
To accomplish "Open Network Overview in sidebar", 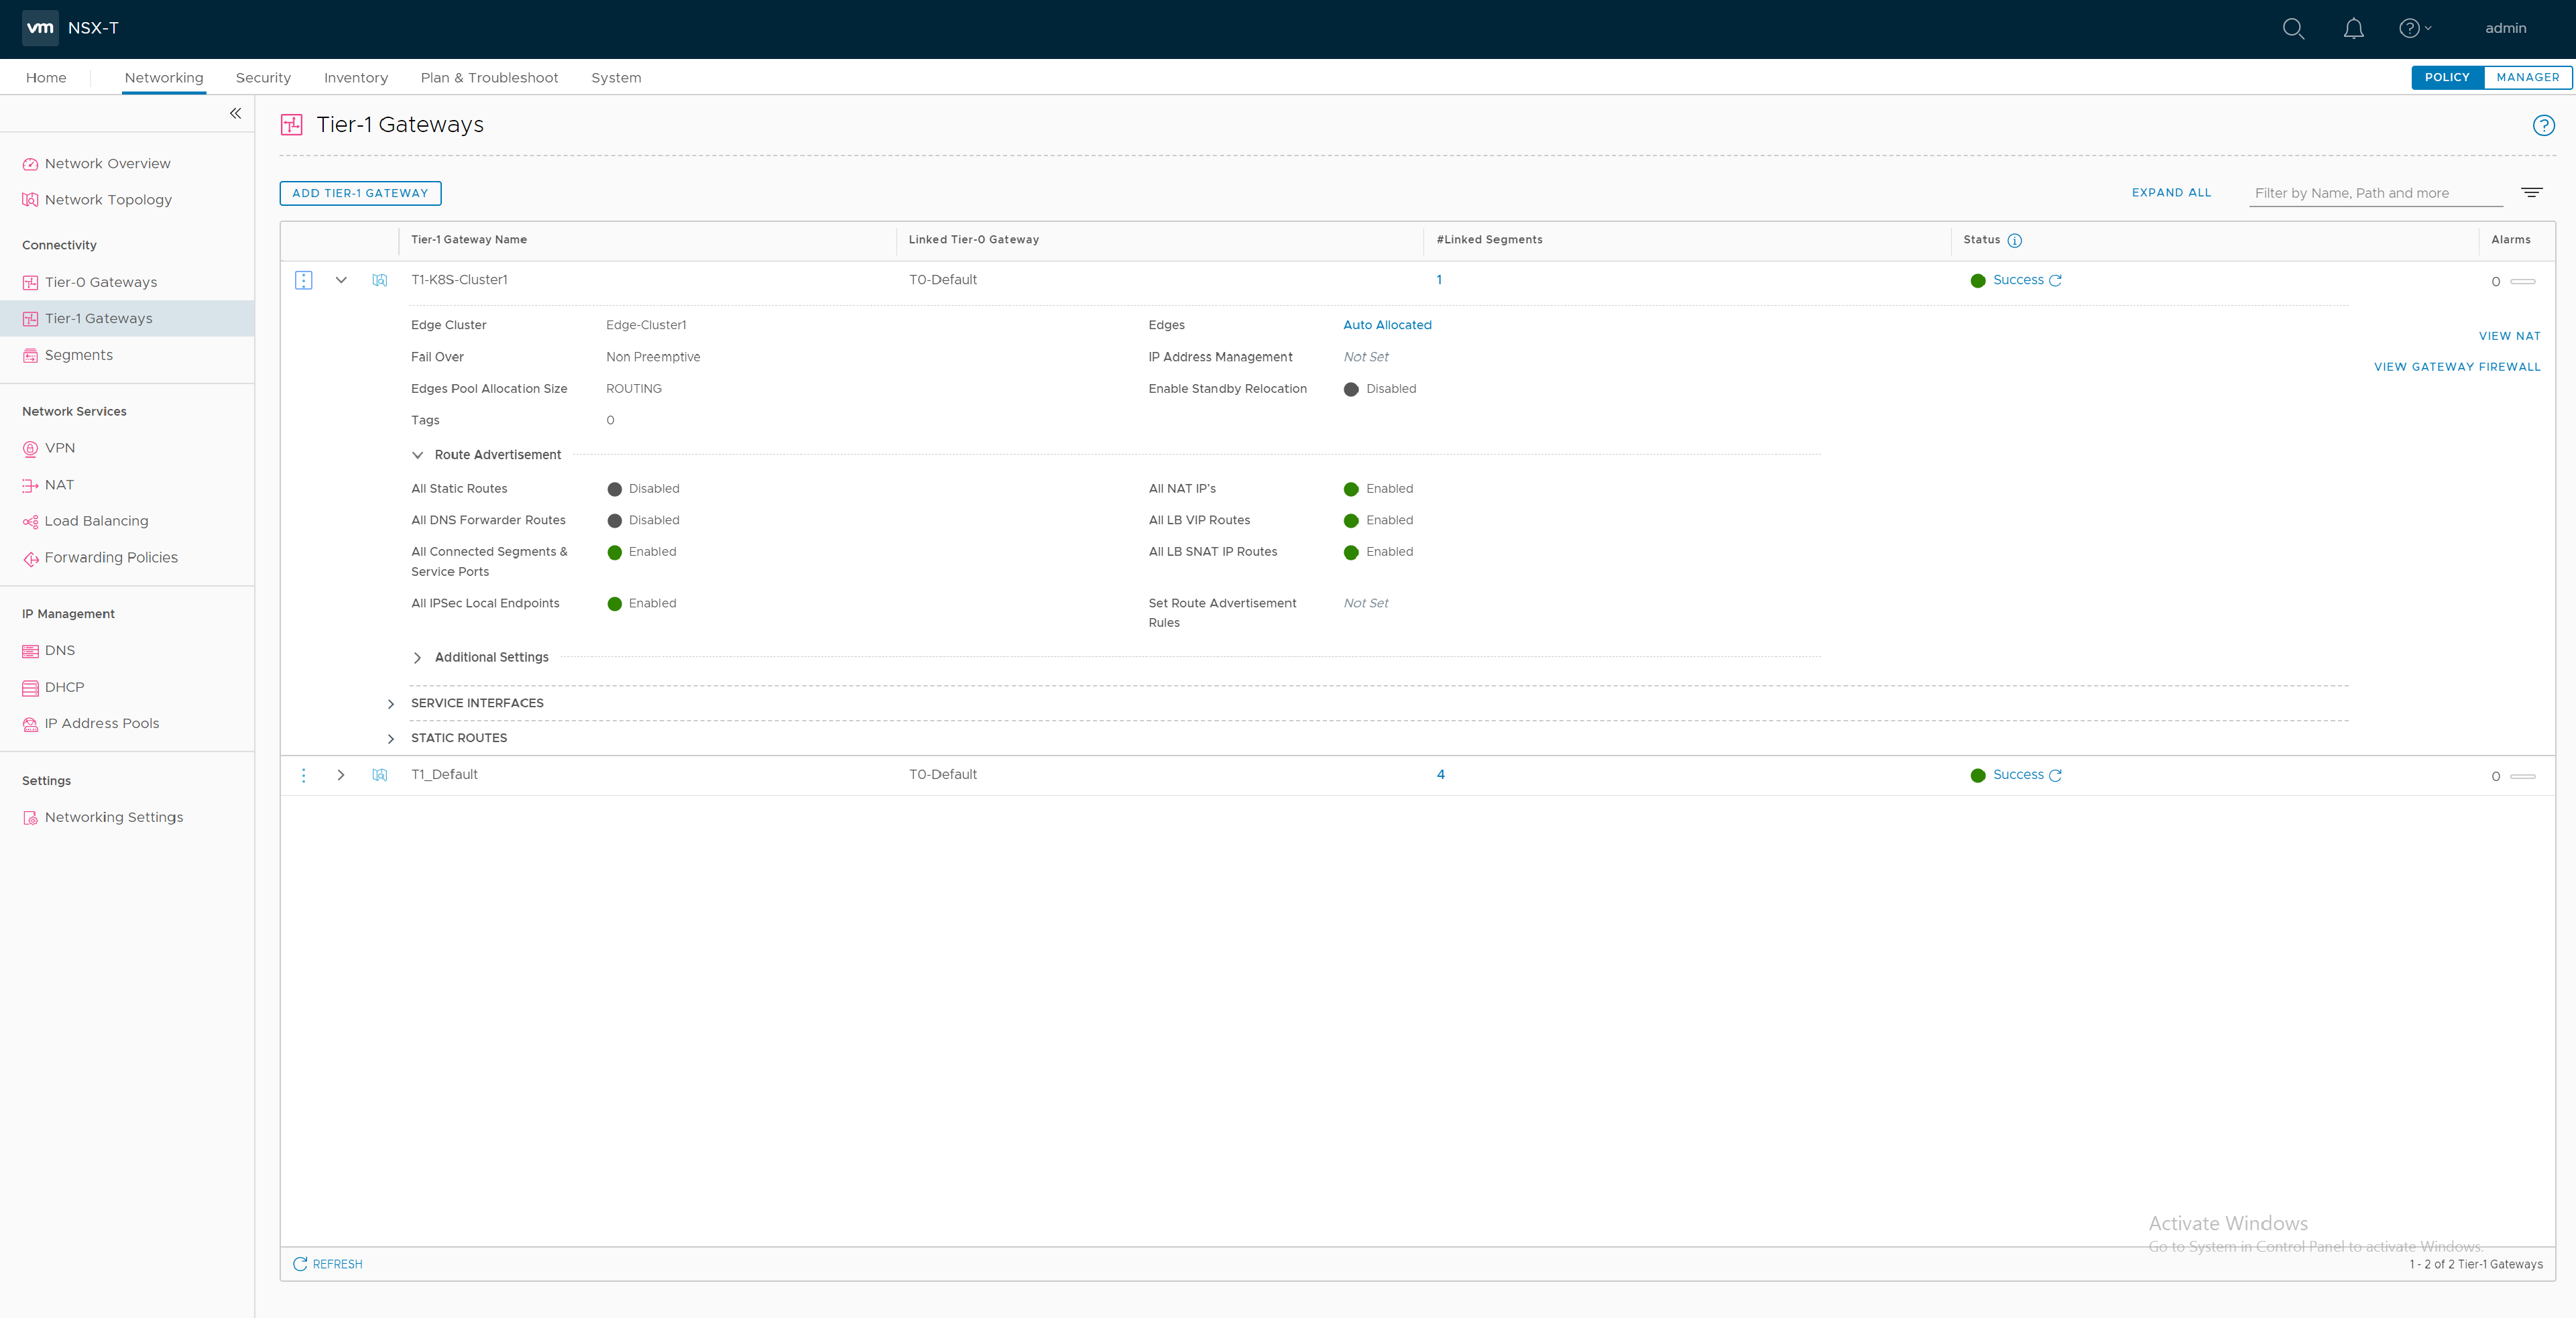I will pos(107,164).
